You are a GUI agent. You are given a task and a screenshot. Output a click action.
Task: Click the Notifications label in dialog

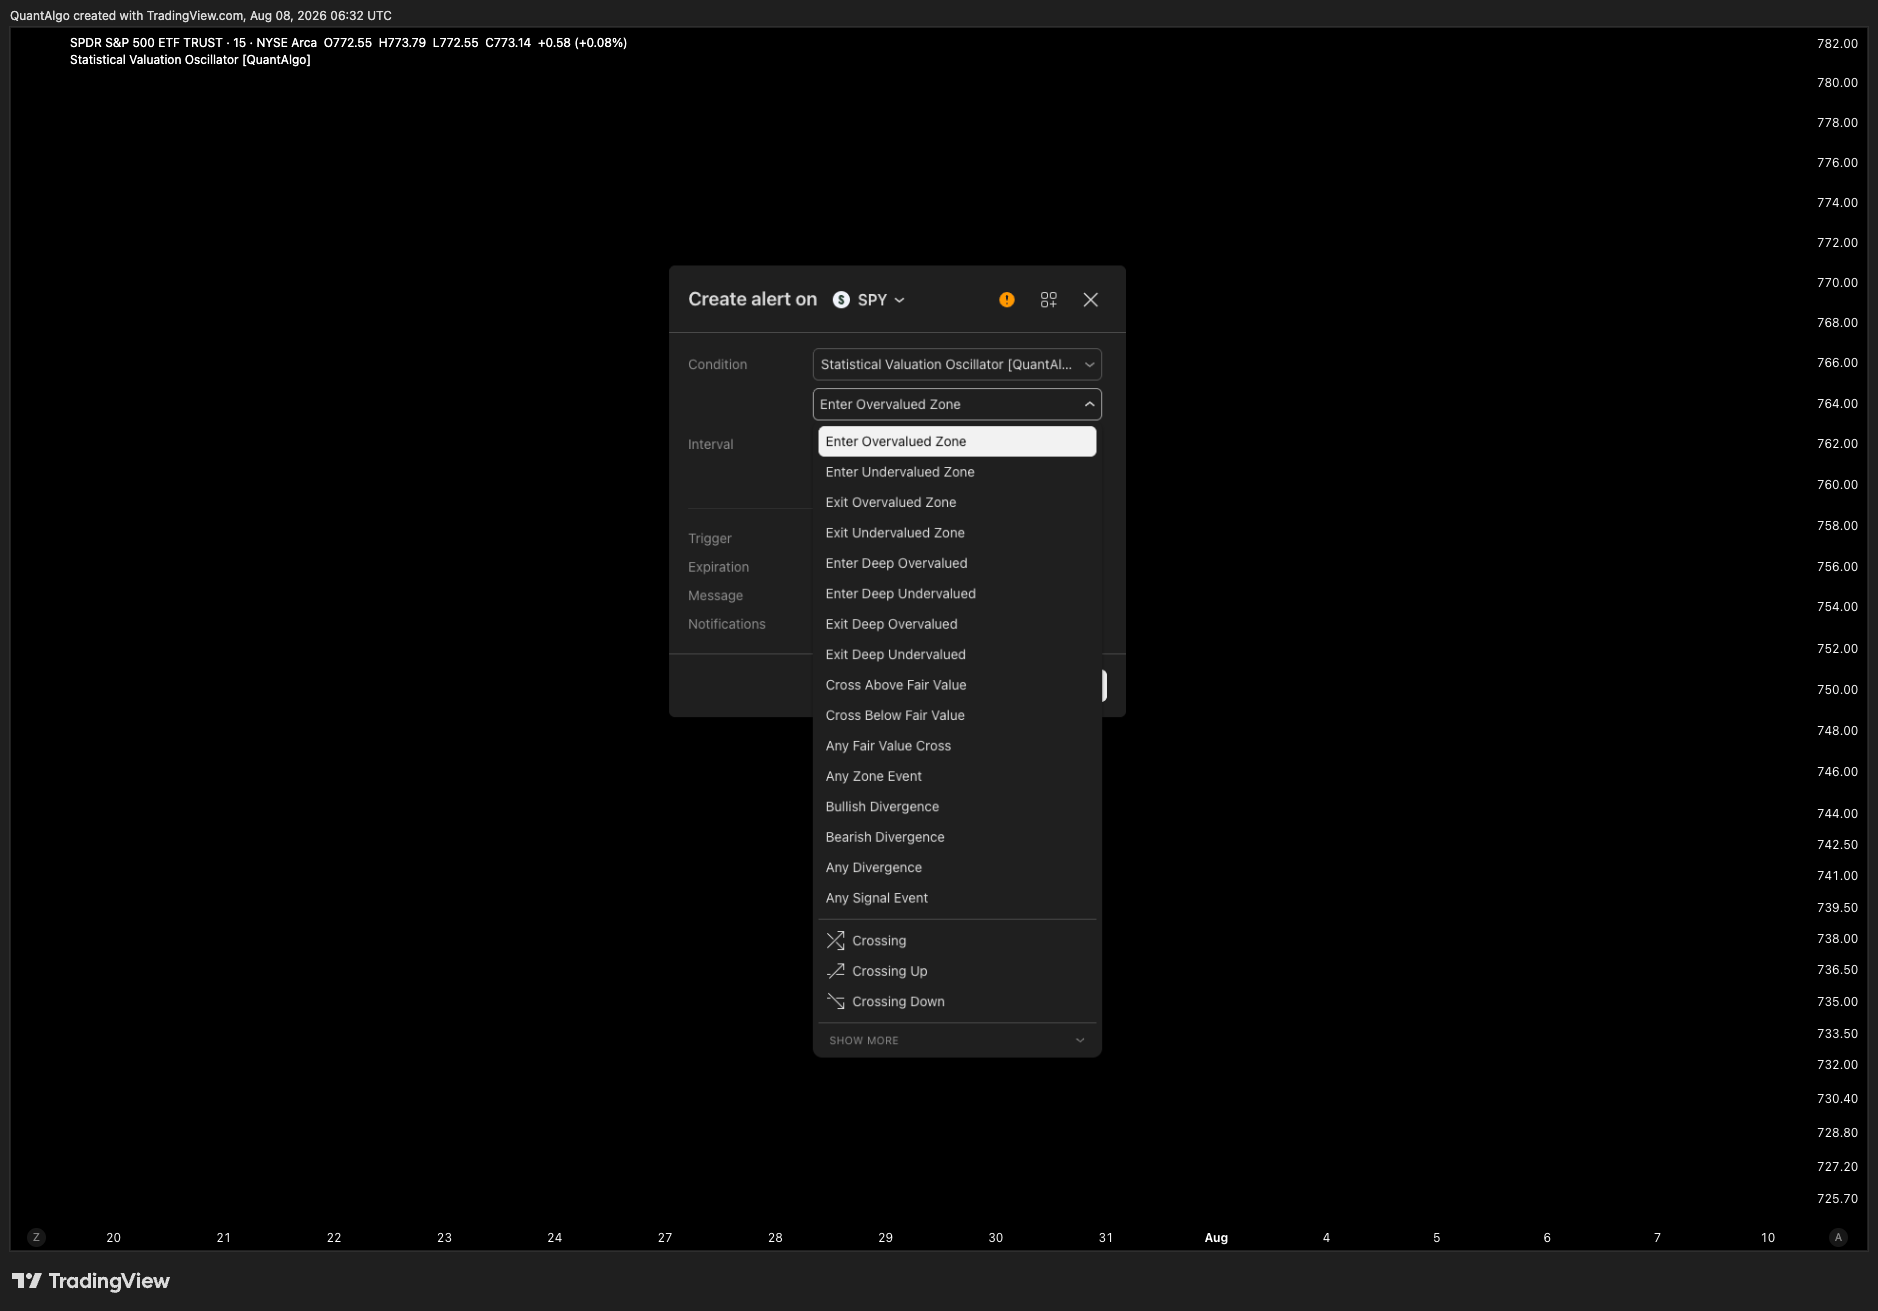coord(726,624)
